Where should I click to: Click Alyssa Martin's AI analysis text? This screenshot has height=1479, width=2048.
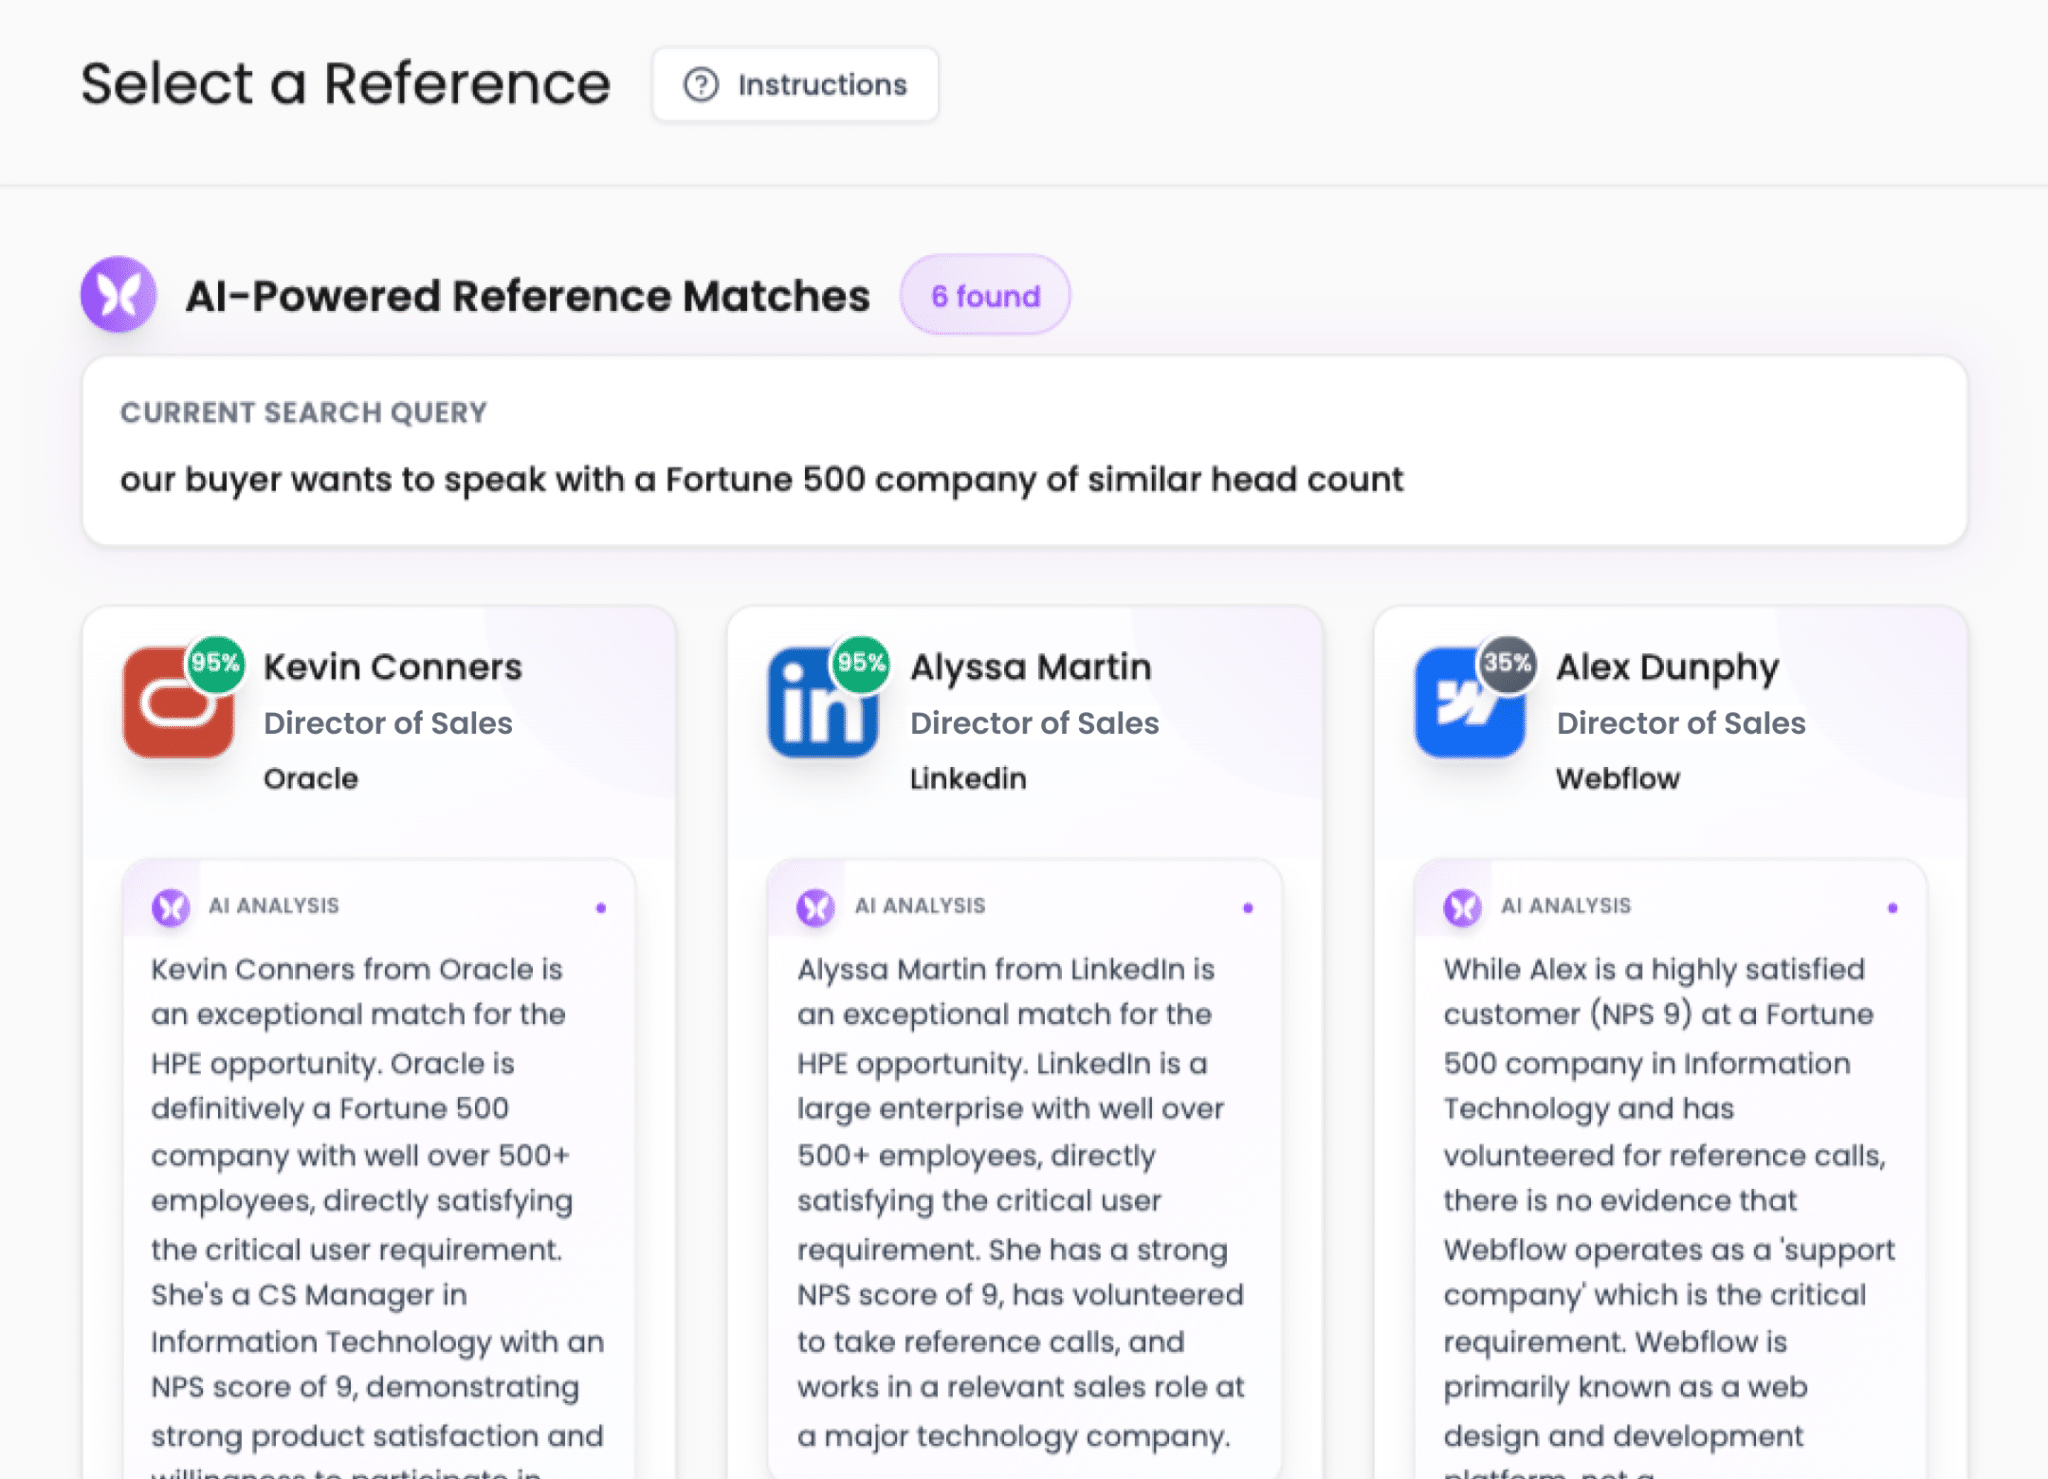[x=1020, y=1200]
